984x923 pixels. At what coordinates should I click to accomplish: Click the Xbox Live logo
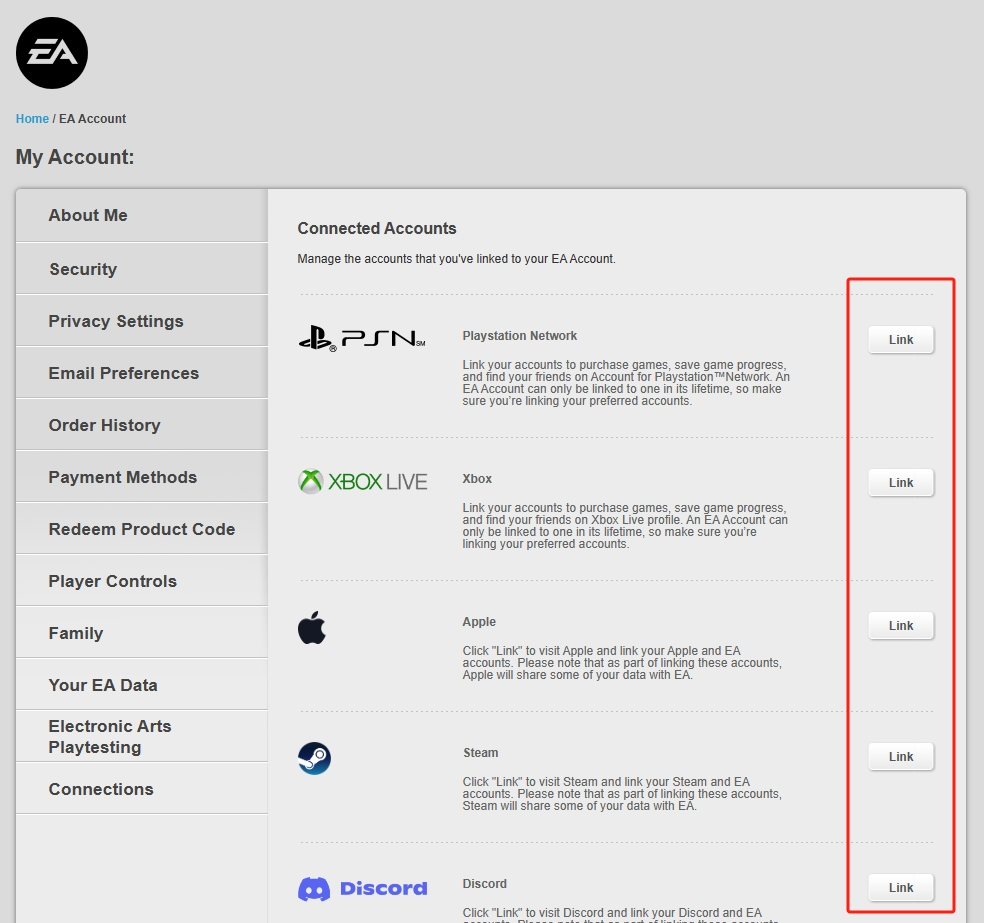pos(363,482)
